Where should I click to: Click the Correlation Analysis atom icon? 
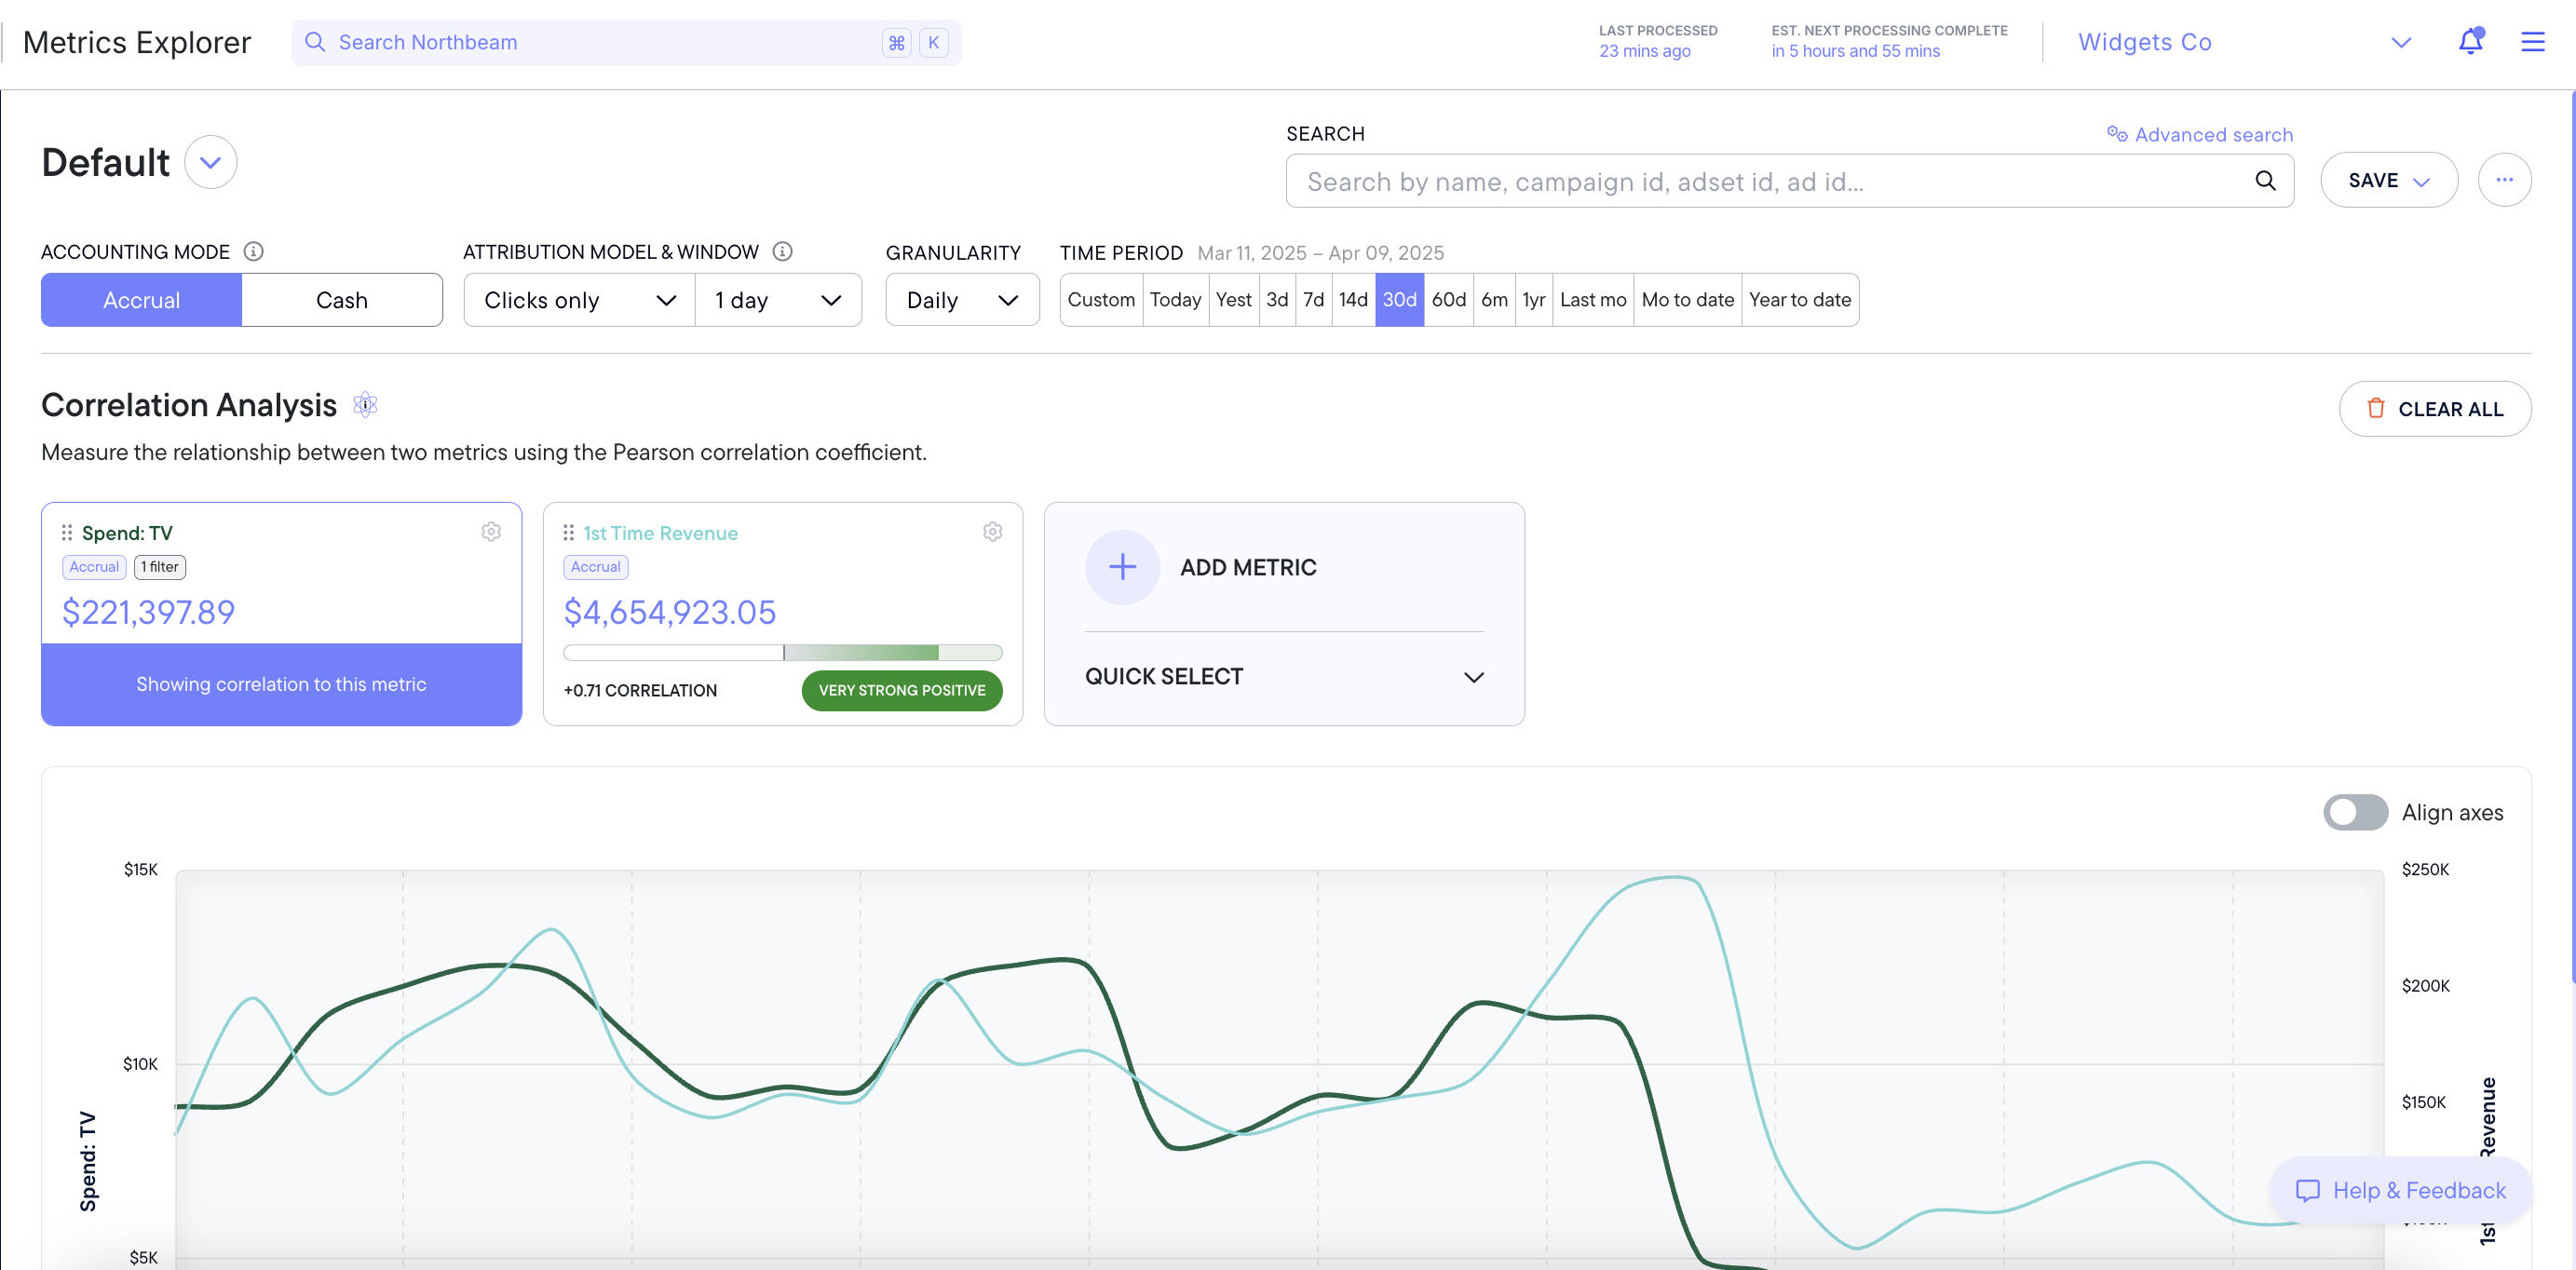(365, 405)
